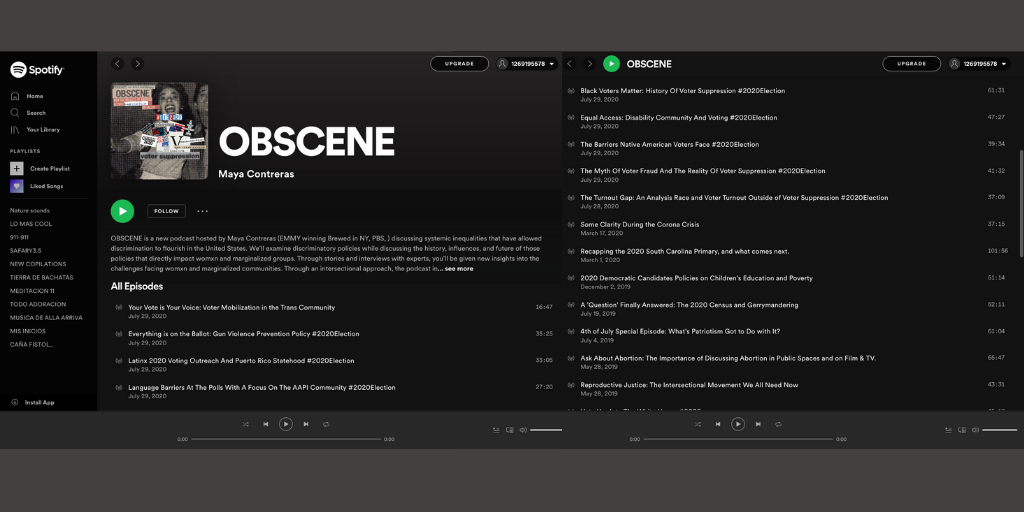Toggle shuffle in right window player
The width and height of the screenshot is (1024, 512).
(697, 424)
